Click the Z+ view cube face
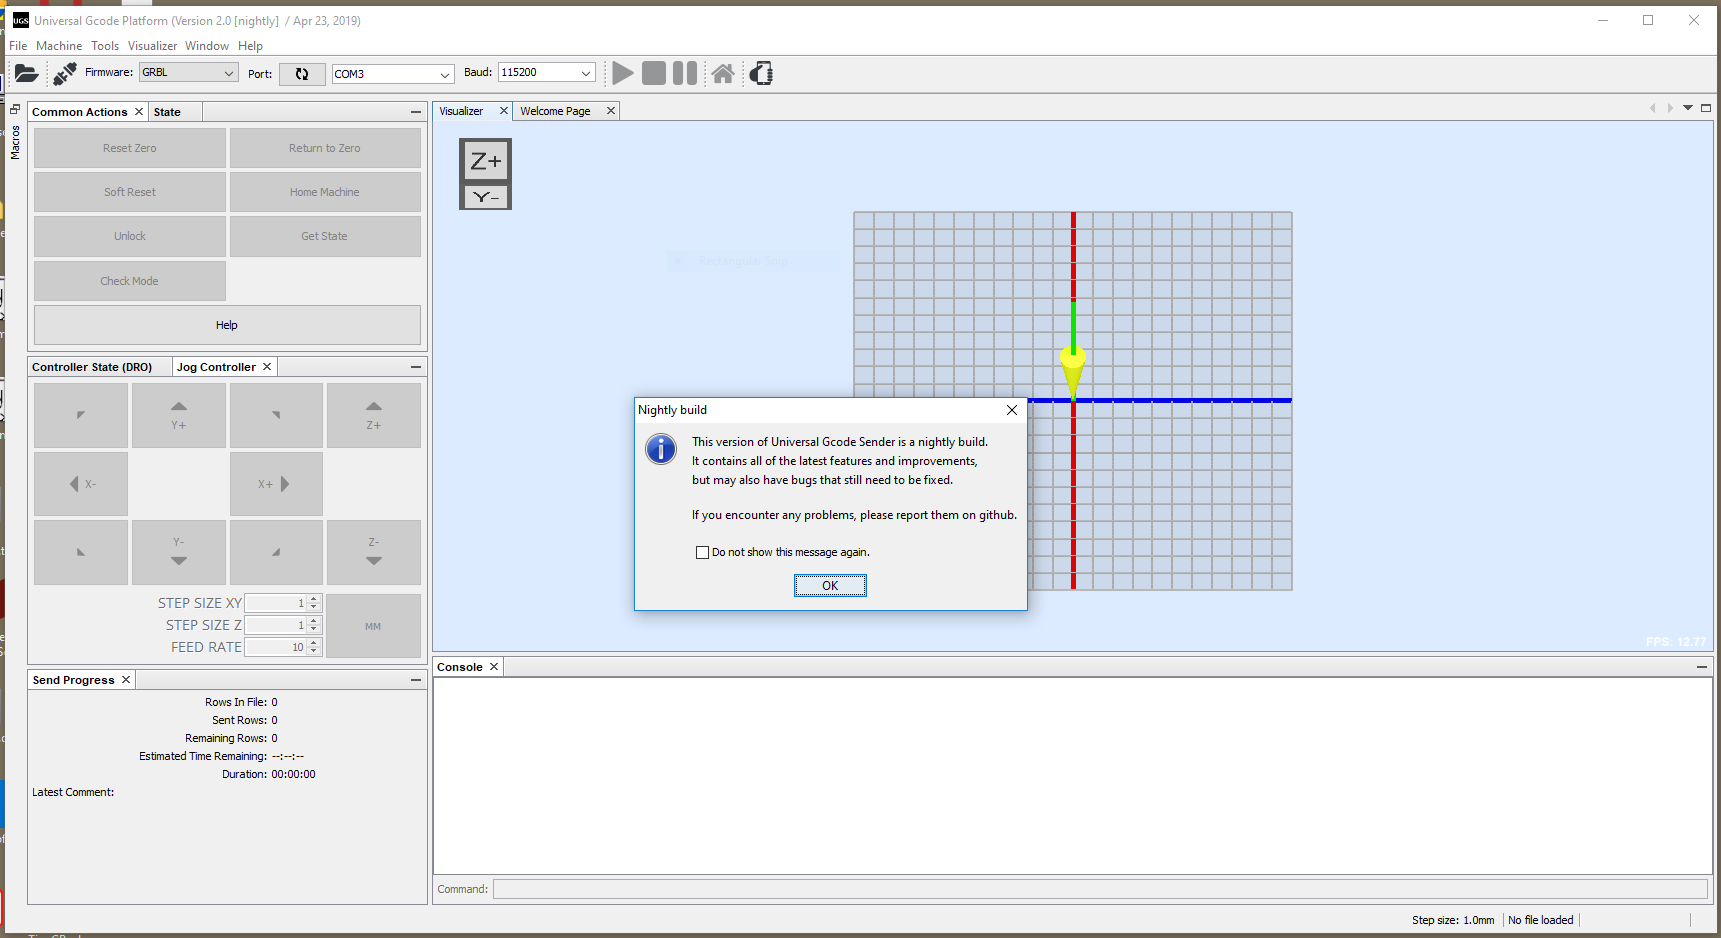The image size is (1721, 938). click(486, 161)
